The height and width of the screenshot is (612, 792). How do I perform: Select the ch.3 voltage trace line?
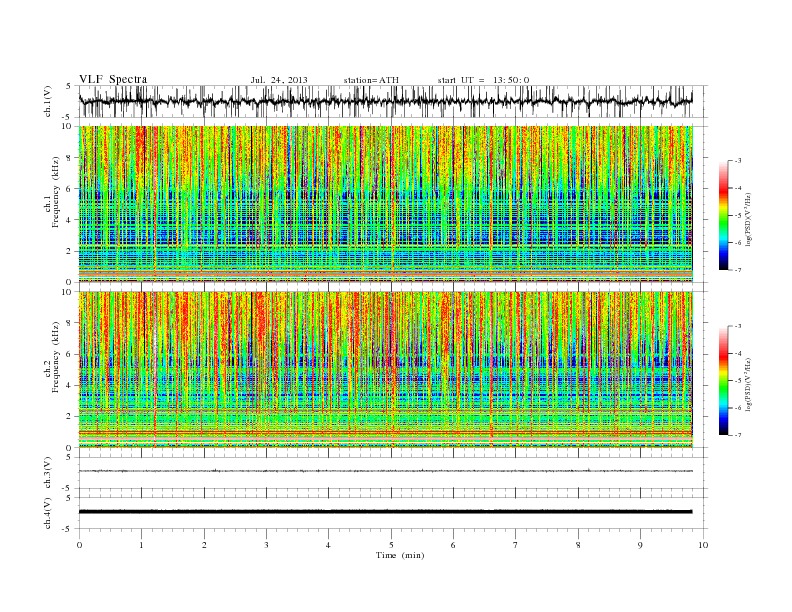(386, 471)
